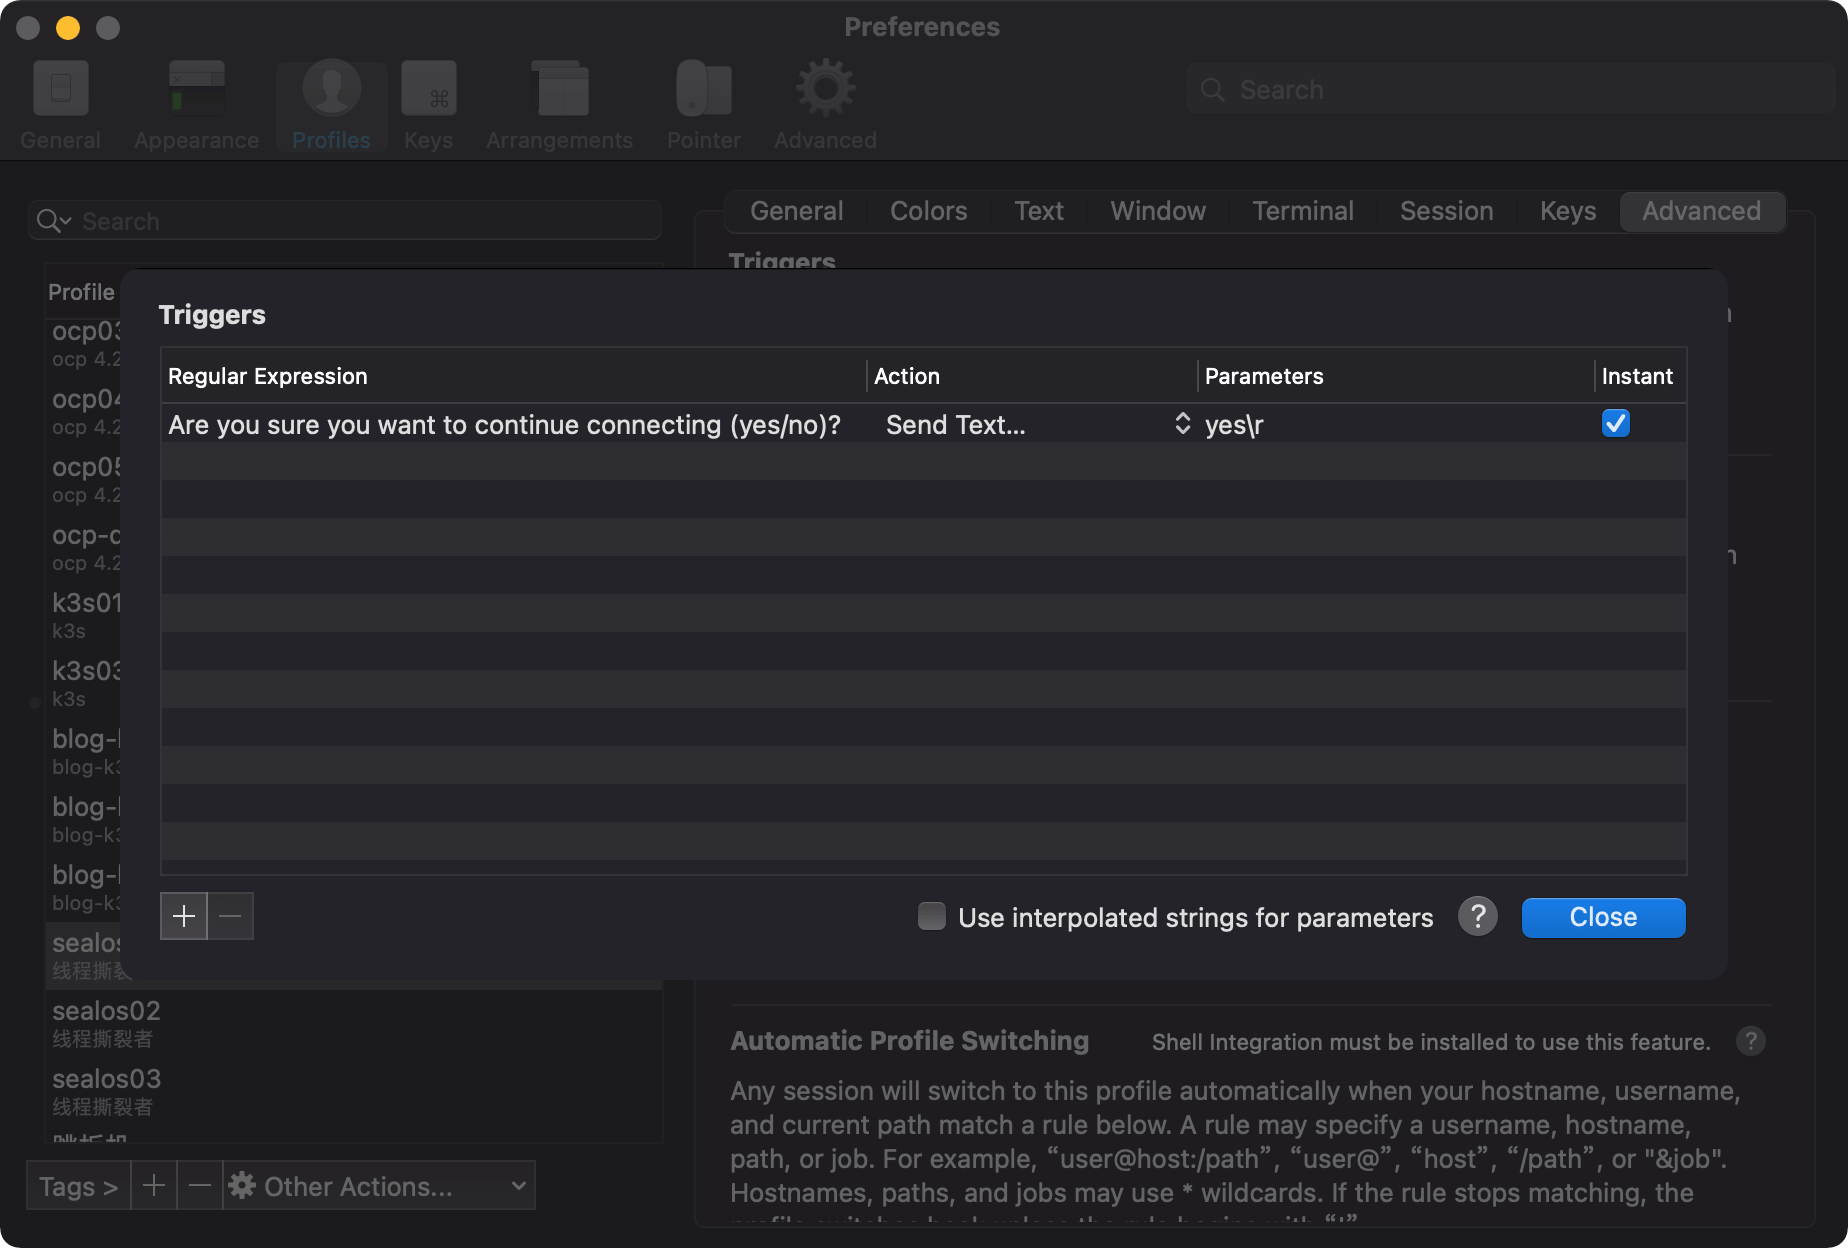The width and height of the screenshot is (1848, 1248).
Task: Close the Triggers dialog
Action: [1603, 917]
